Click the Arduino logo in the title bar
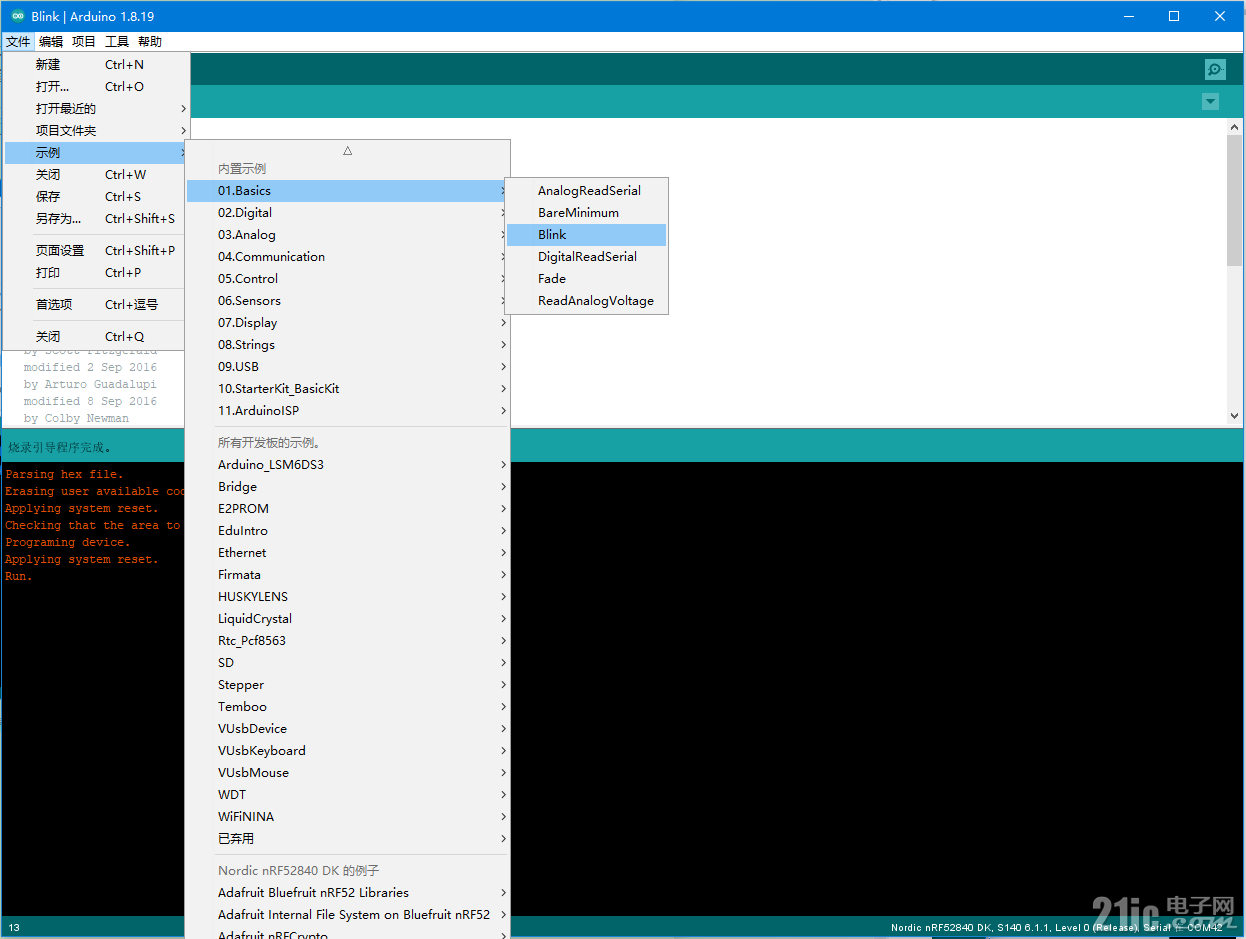 pos(18,16)
